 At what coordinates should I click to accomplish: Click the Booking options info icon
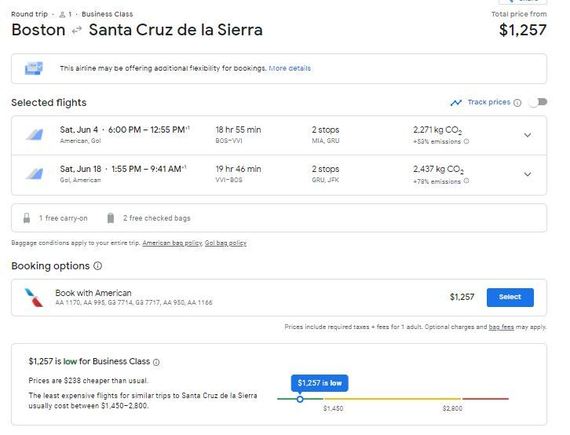pyautogui.click(x=98, y=266)
